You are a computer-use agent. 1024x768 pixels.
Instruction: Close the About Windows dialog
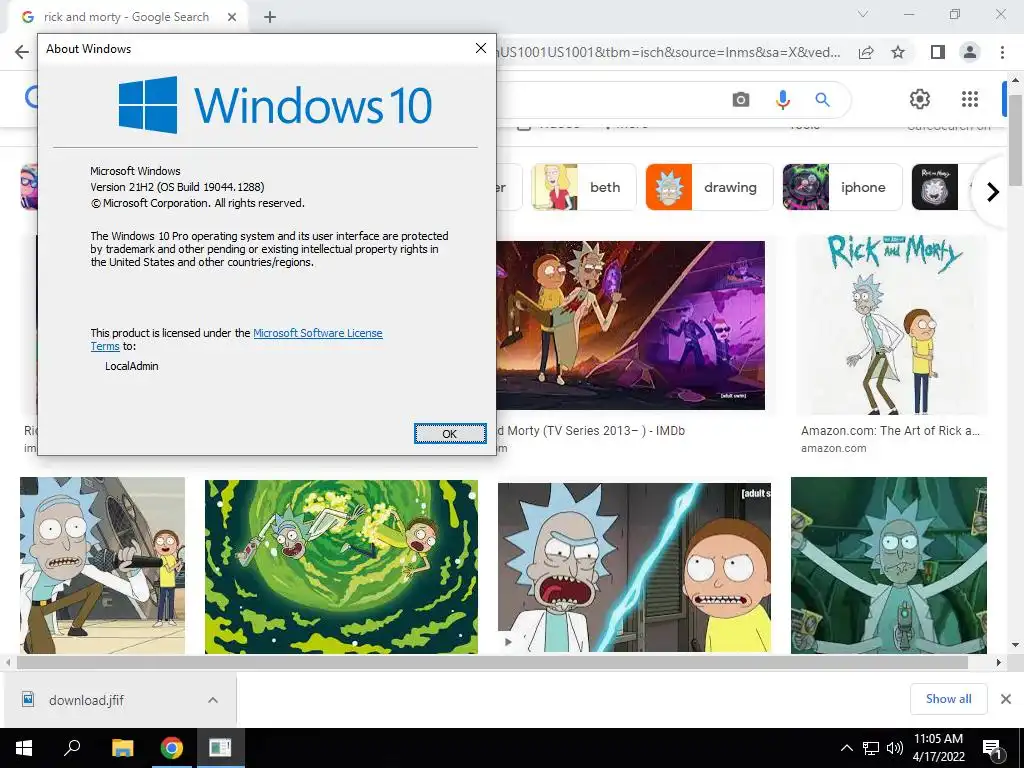481,48
